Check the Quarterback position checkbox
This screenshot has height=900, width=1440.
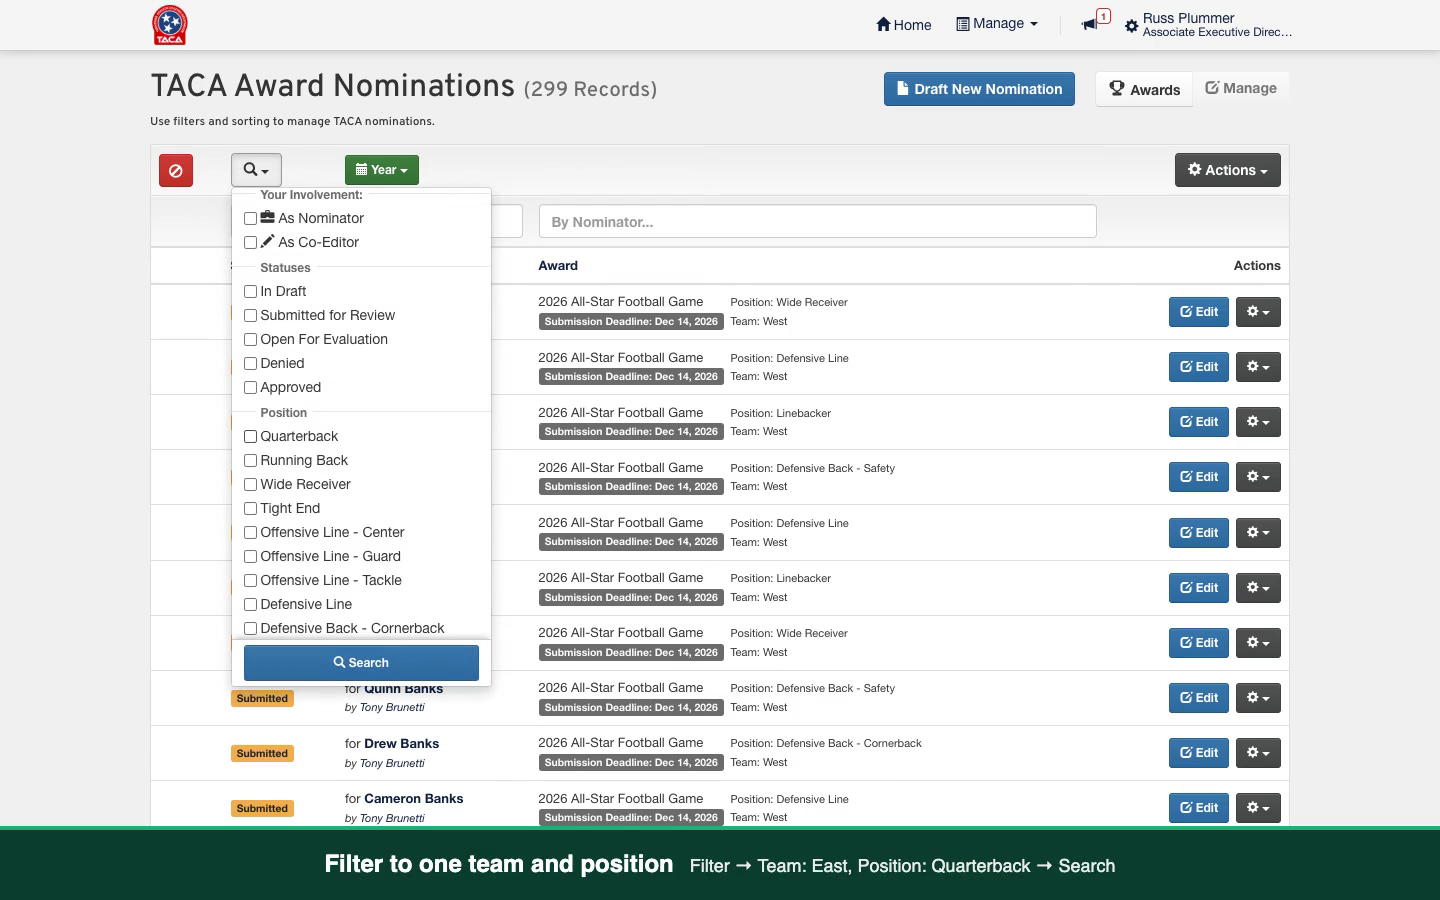(x=251, y=436)
